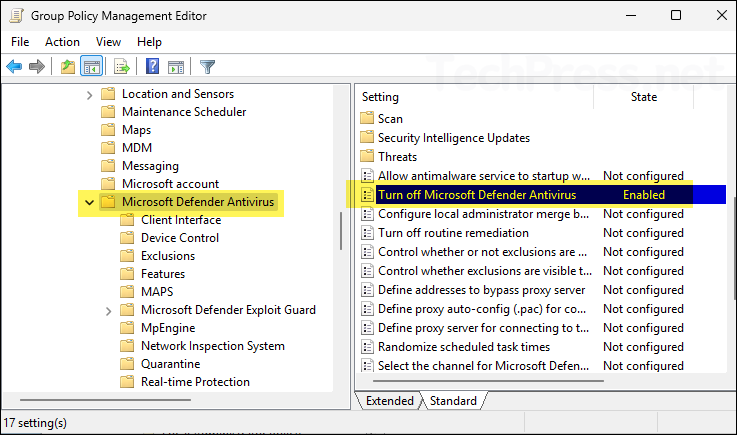This screenshot has width=737, height=435.
Task: Click the blue Back arrow toolbar icon
Action: click(x=14, y=66)
